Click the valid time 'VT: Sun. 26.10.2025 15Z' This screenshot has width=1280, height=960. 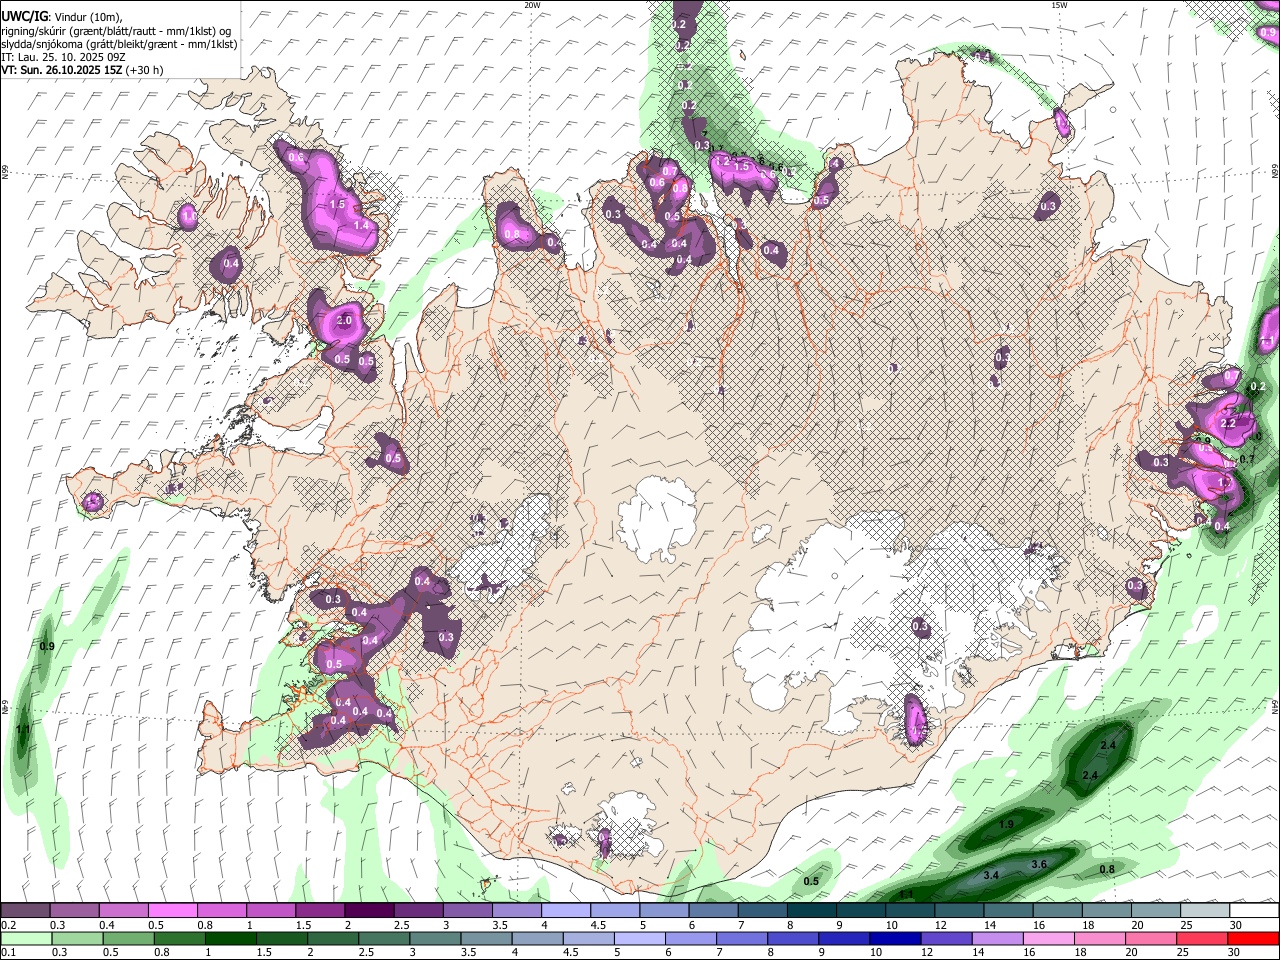pos(61,70)
